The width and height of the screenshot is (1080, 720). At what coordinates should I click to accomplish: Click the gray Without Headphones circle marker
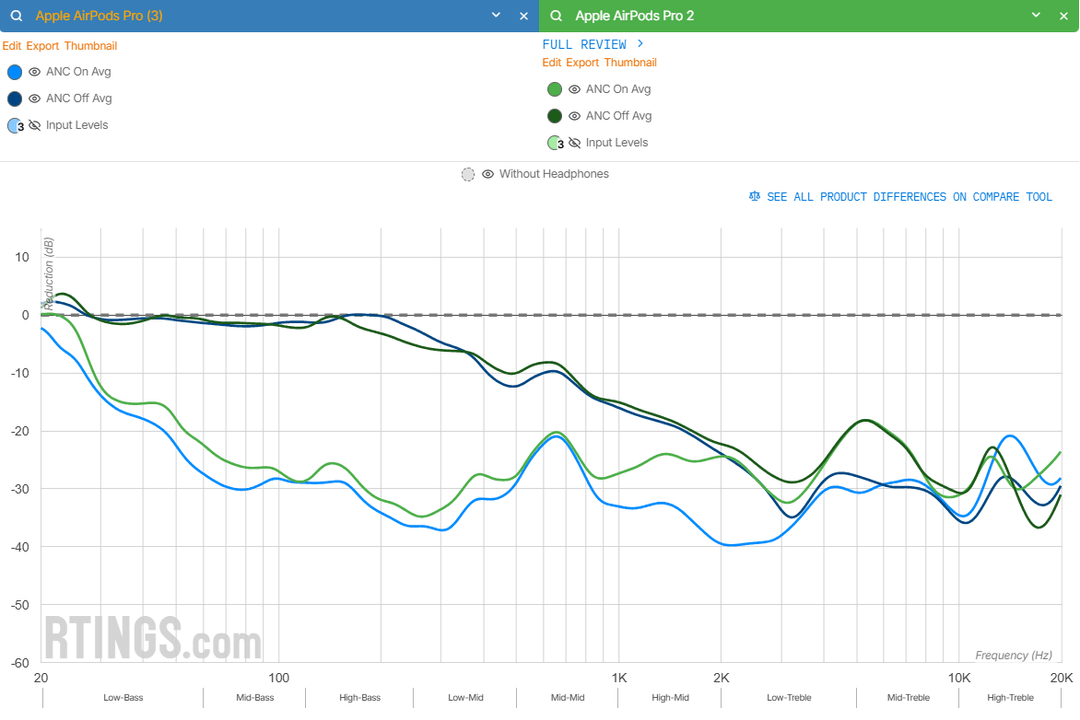467,173
